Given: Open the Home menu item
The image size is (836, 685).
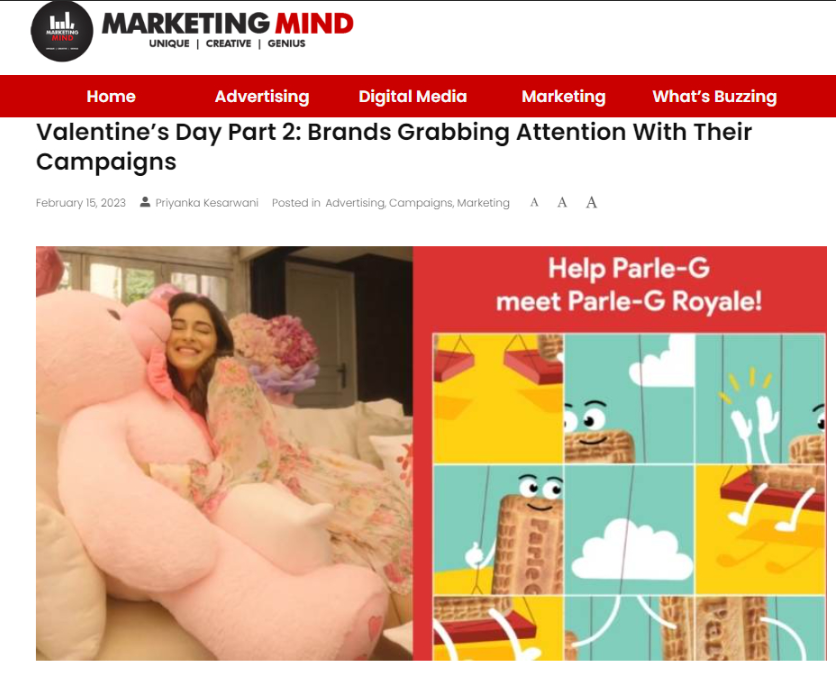Looking at the screenshot, I should pyautogui.click(x=111, y=96).
